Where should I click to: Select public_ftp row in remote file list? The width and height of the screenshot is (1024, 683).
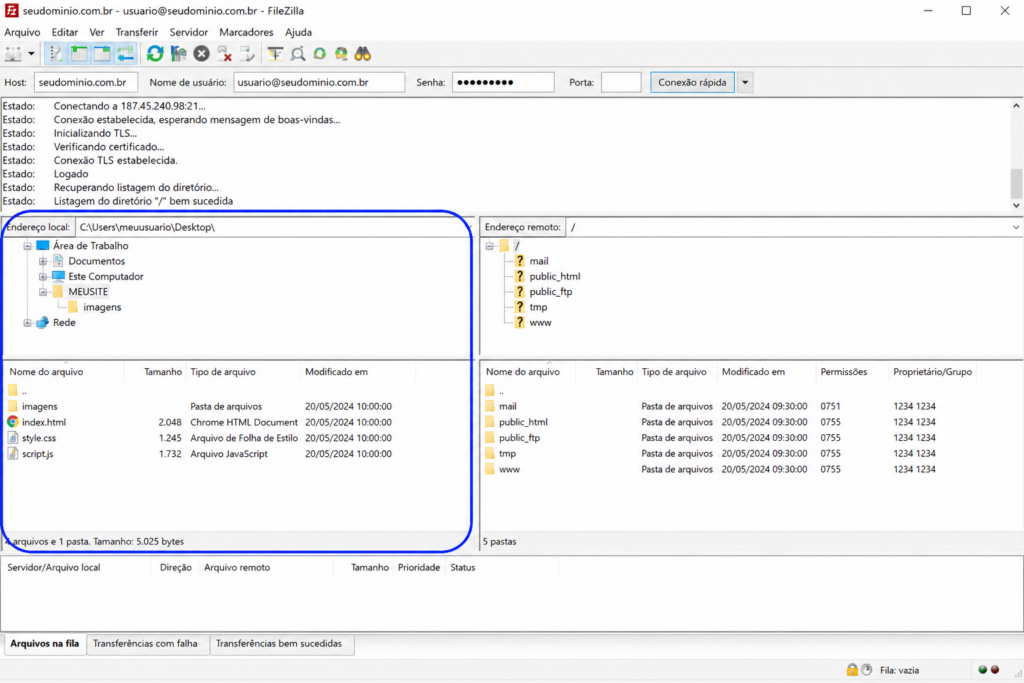751,437
